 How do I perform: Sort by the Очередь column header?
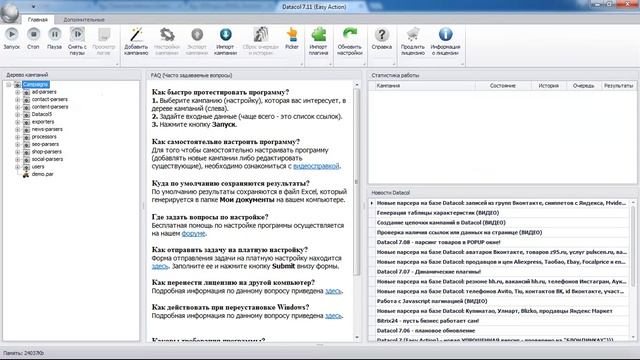click(x=583, y=86)
